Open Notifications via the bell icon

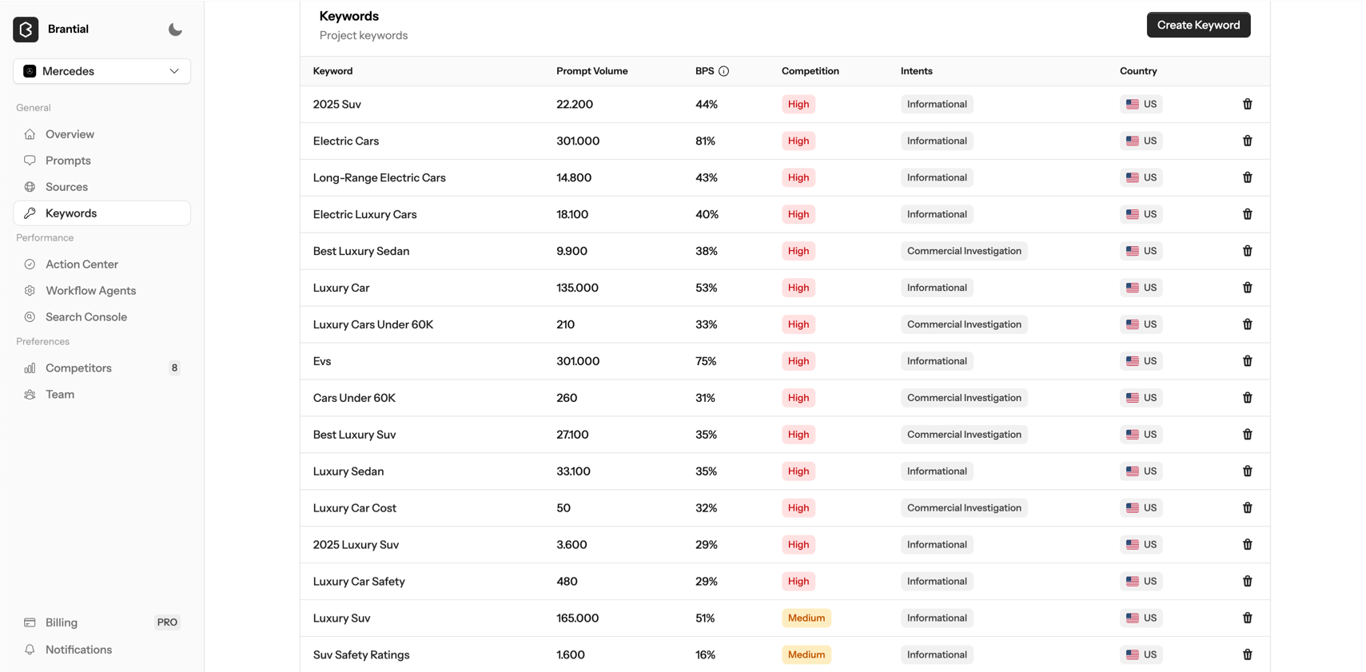click(x=31, y=649)
